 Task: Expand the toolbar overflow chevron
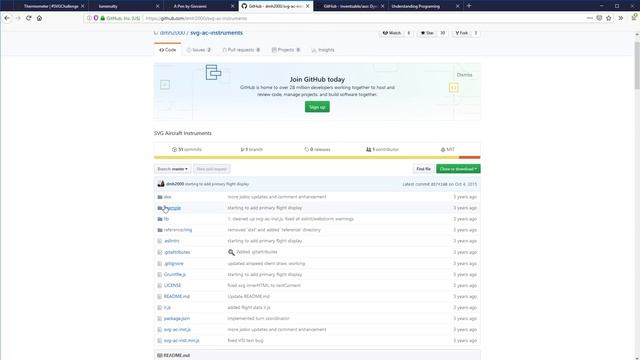click(x=620, y=18)
